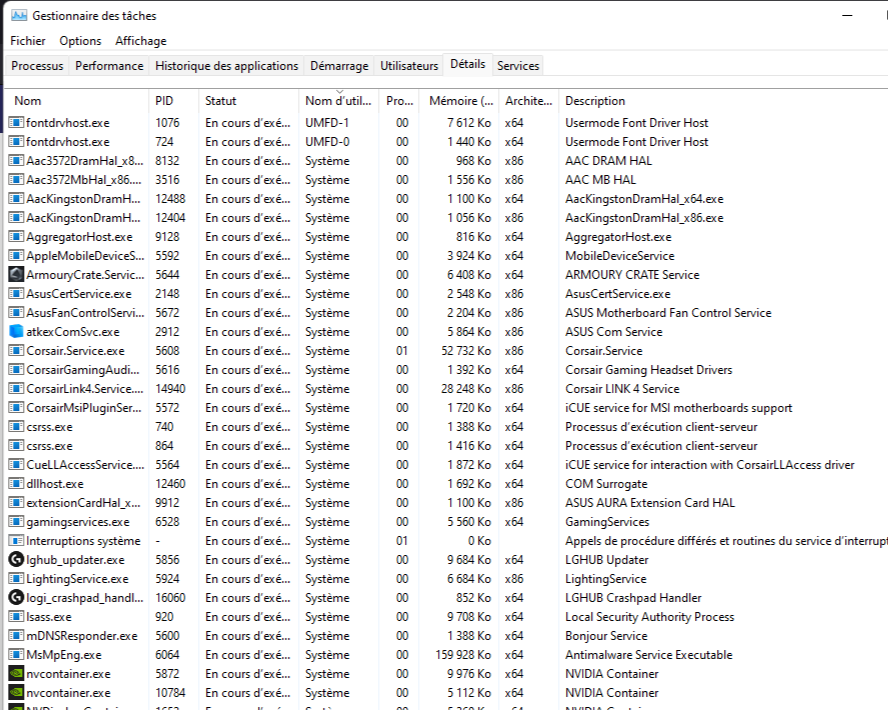Open the Affichage menu
The height and width of the screenshot is (710, 888).
[141, 41]
